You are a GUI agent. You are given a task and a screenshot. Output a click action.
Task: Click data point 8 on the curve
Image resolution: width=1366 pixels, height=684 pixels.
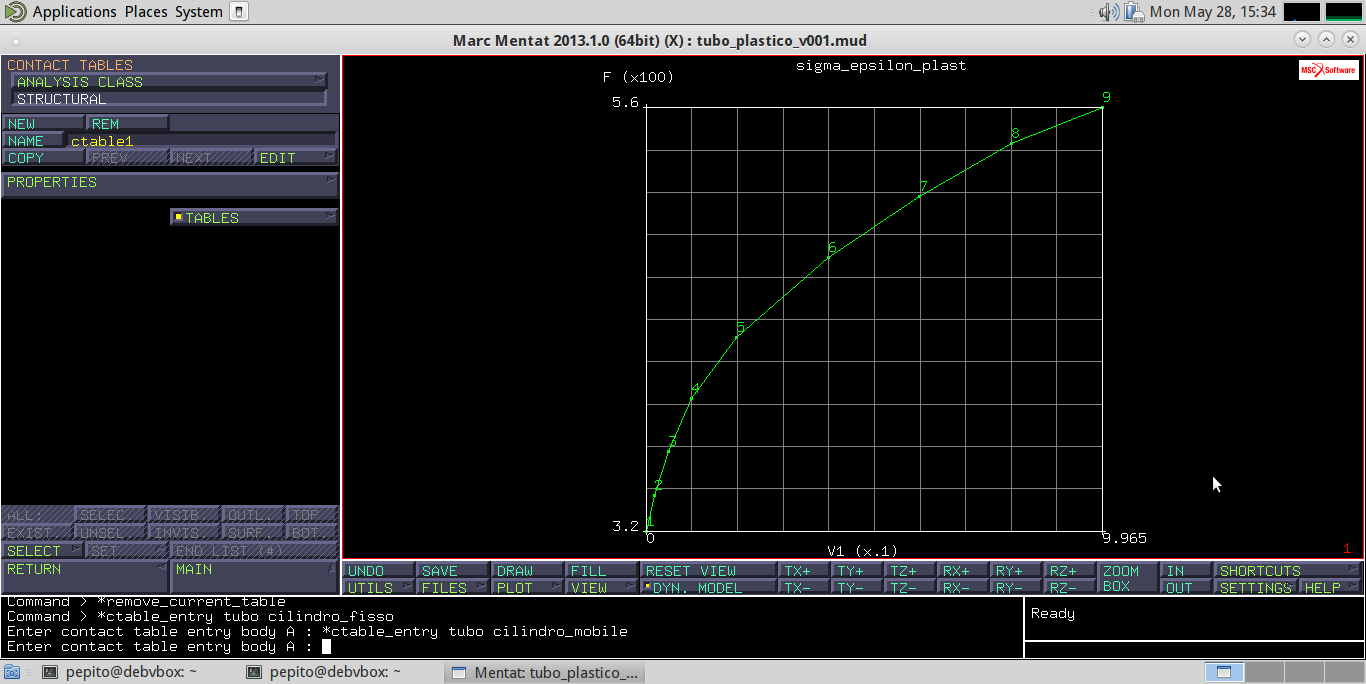(1012, 143)
